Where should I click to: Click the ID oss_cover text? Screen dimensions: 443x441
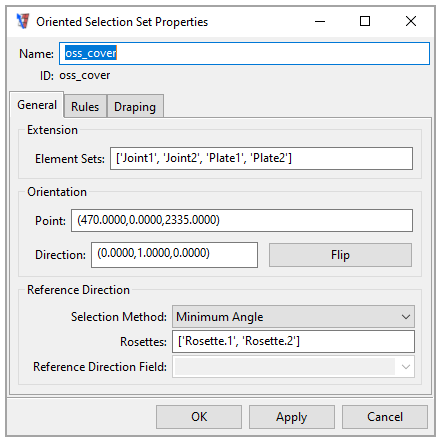(x=75, y=76)
